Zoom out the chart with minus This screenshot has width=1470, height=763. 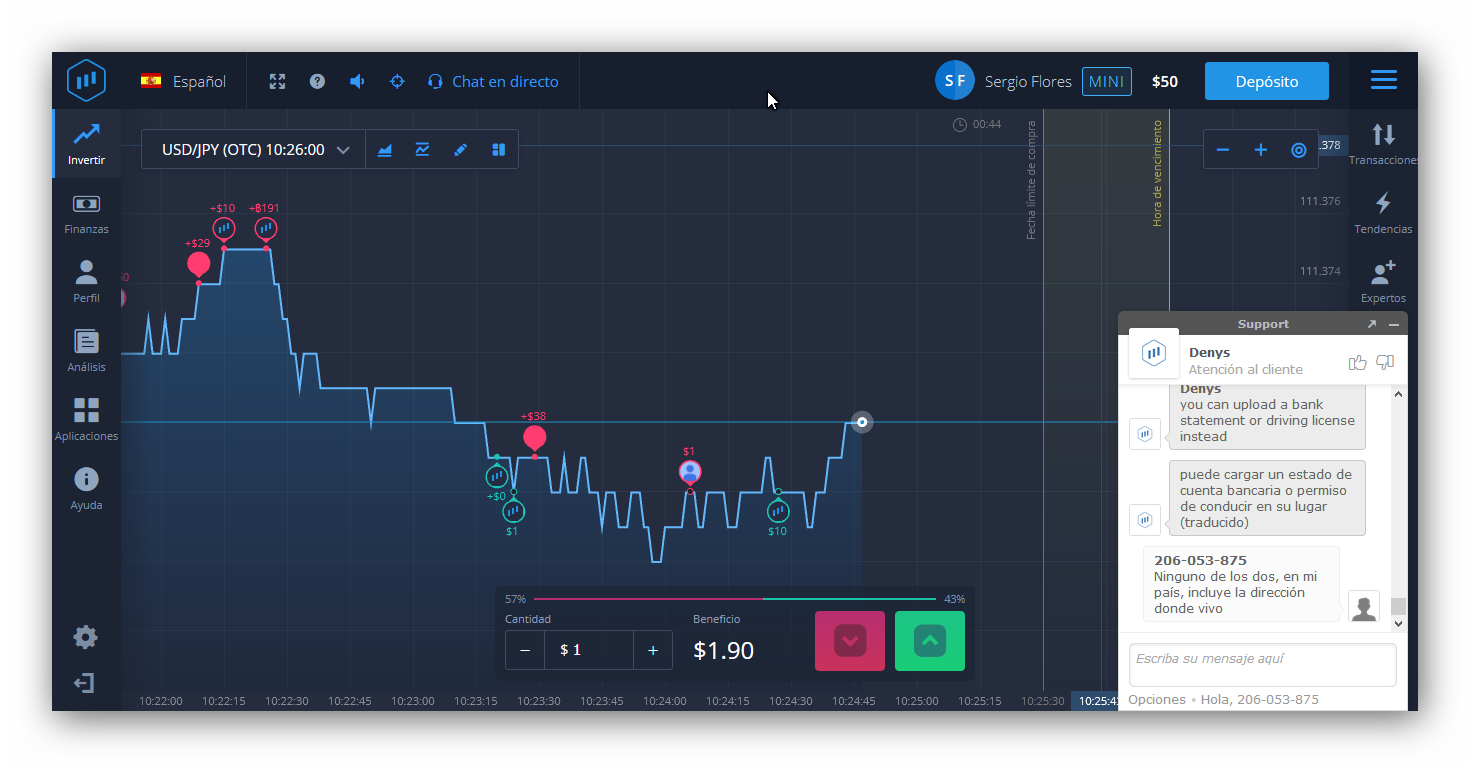[x=1222, y=150]
